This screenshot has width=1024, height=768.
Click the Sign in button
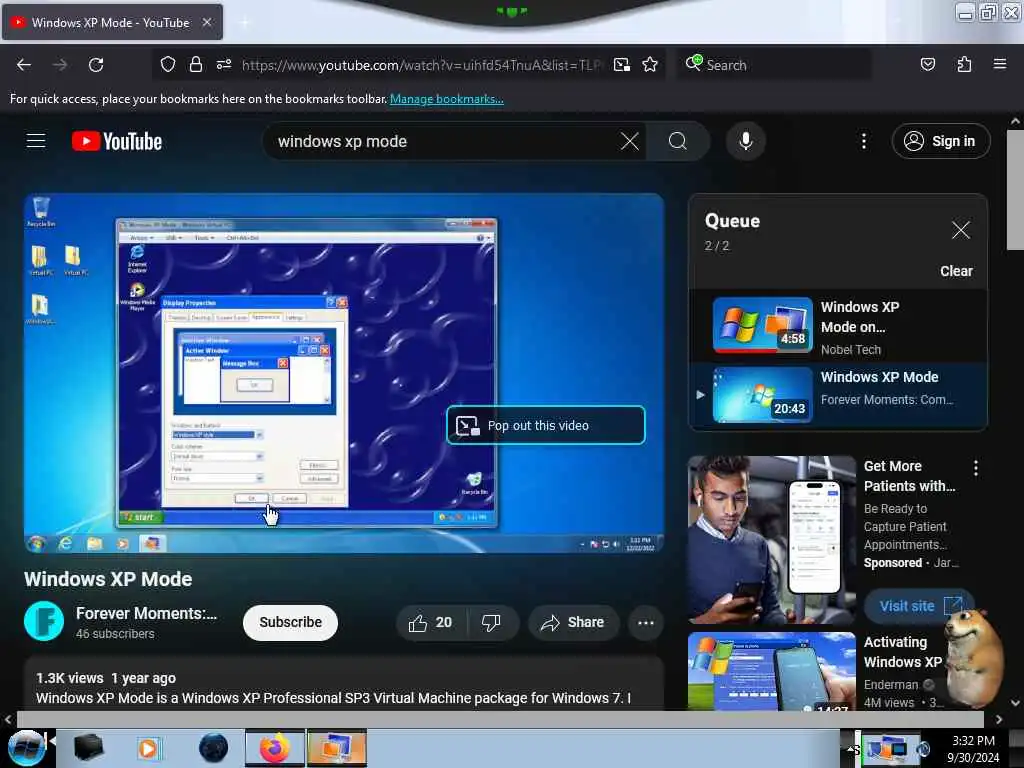tap(941, 141)
